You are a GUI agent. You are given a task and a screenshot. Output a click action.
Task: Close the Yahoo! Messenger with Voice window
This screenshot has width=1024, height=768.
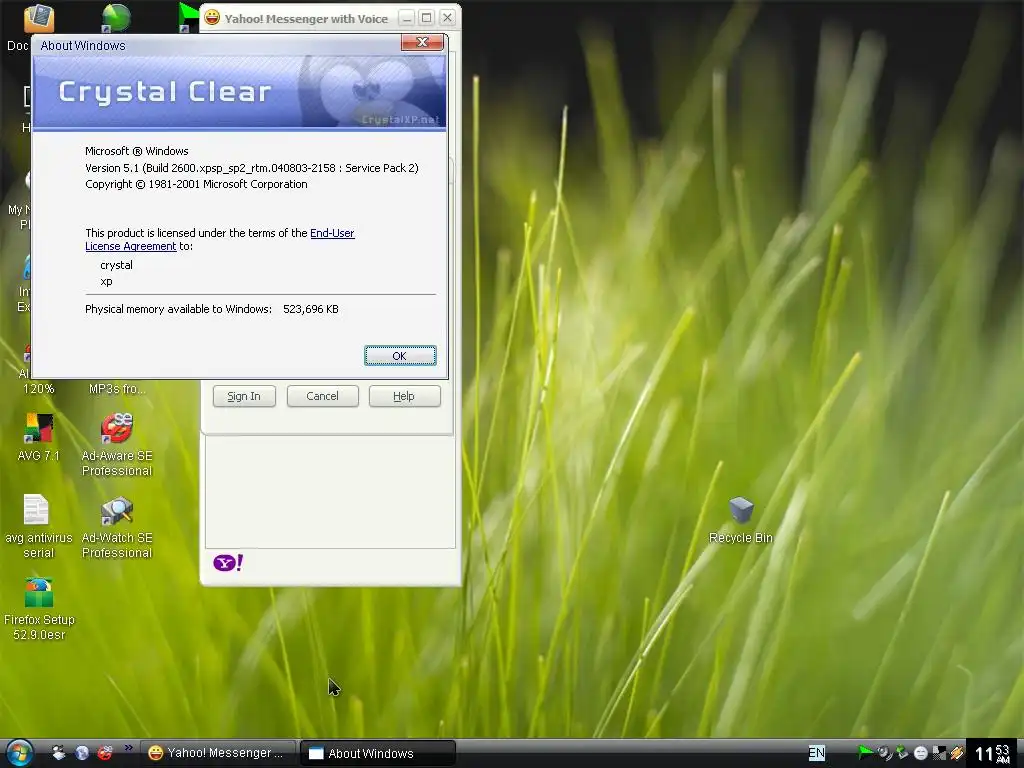pos(447,18)
